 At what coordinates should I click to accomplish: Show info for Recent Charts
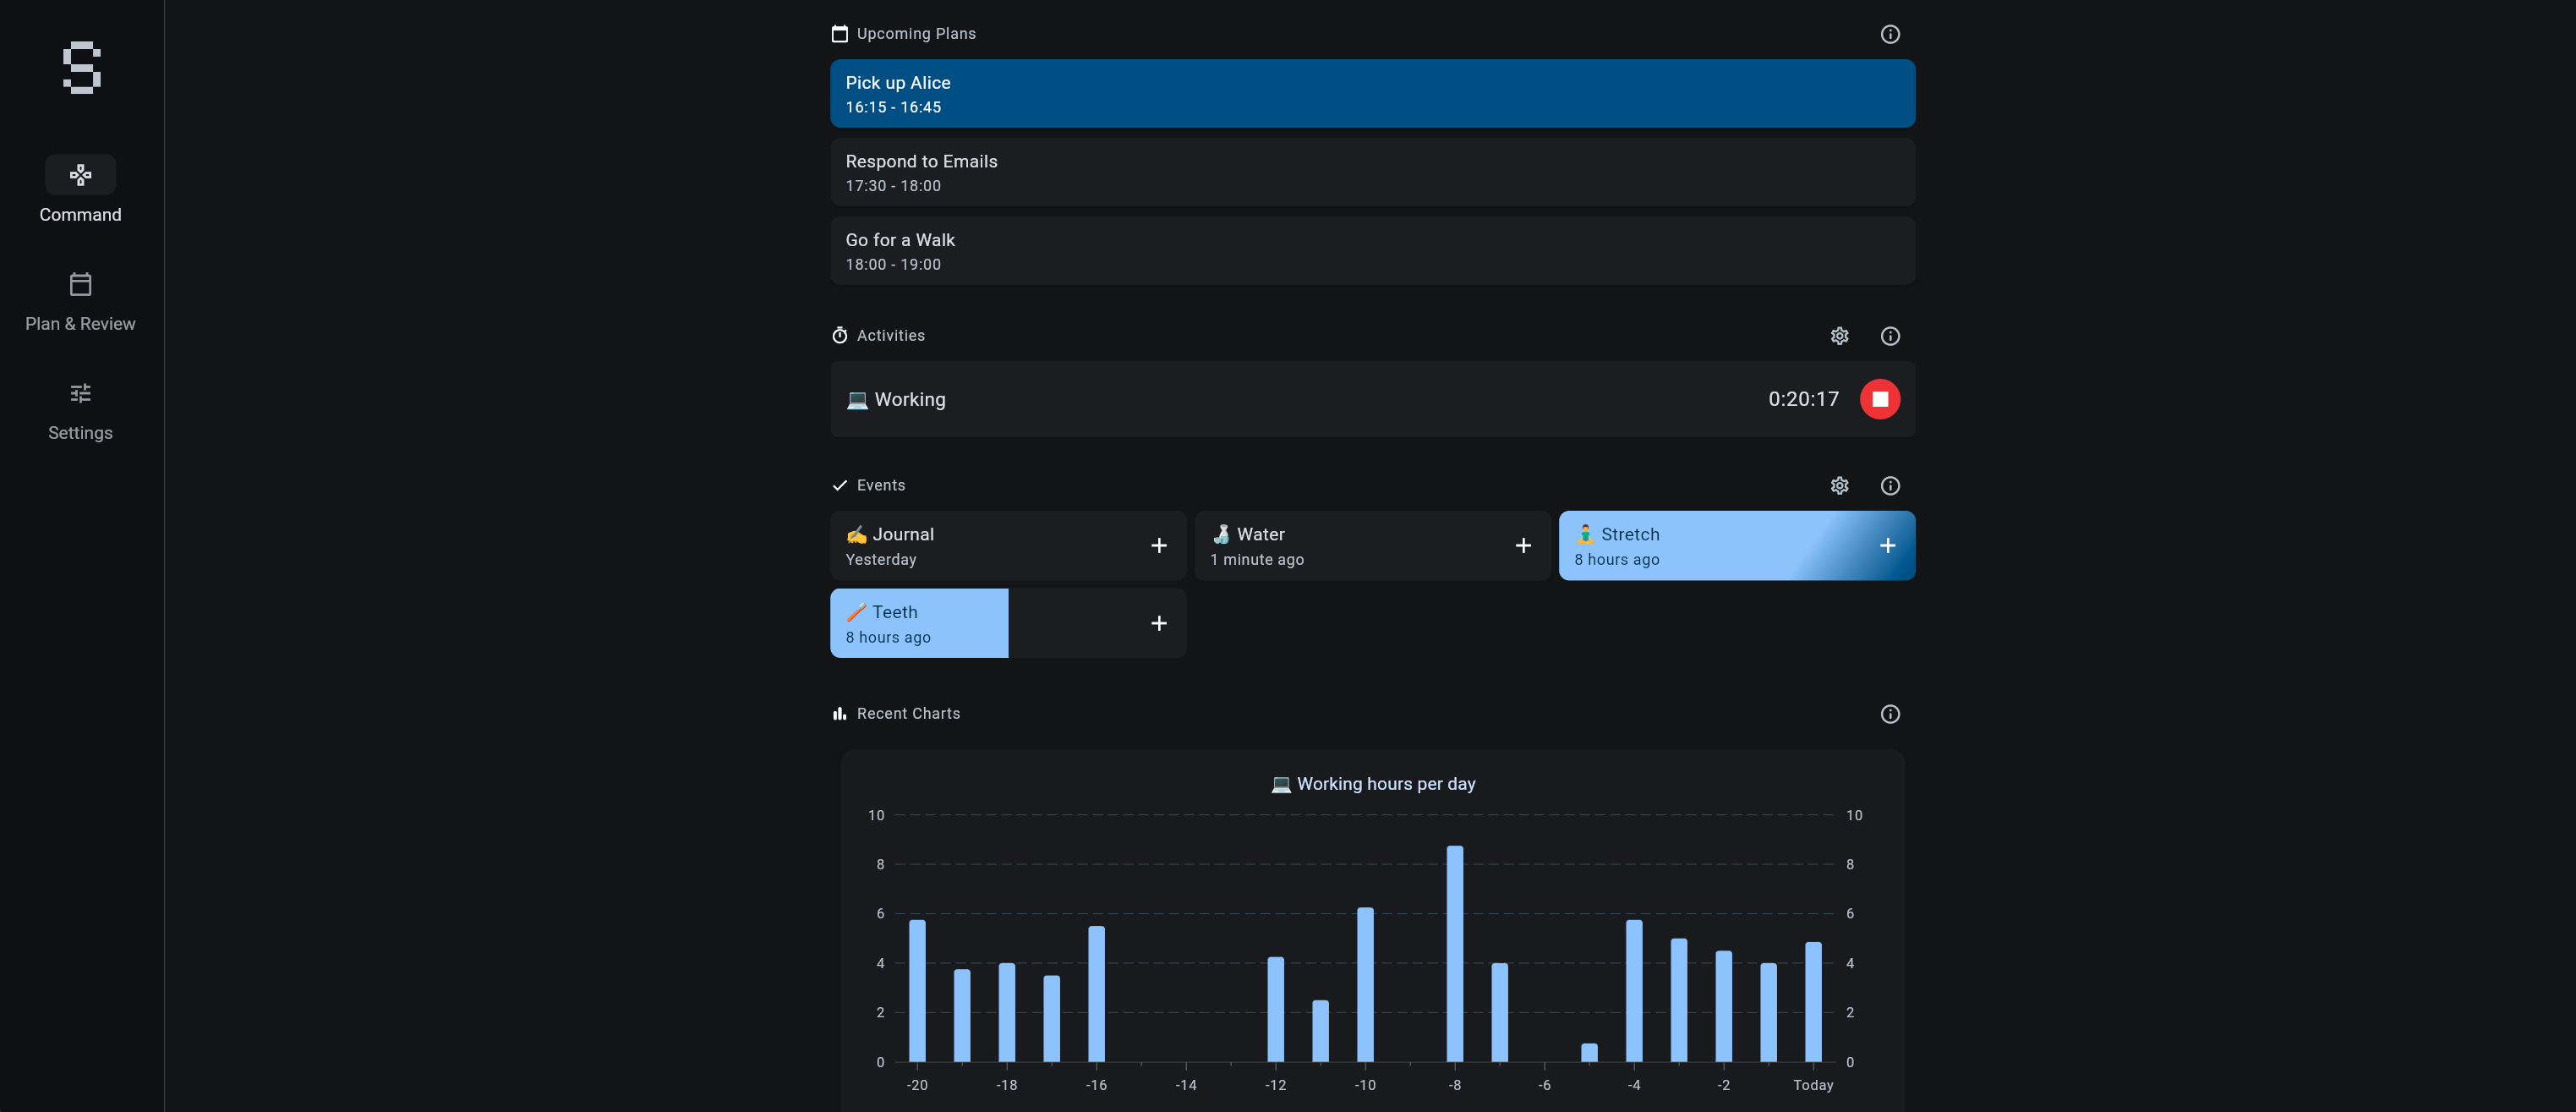click(x=1890, y=714)
